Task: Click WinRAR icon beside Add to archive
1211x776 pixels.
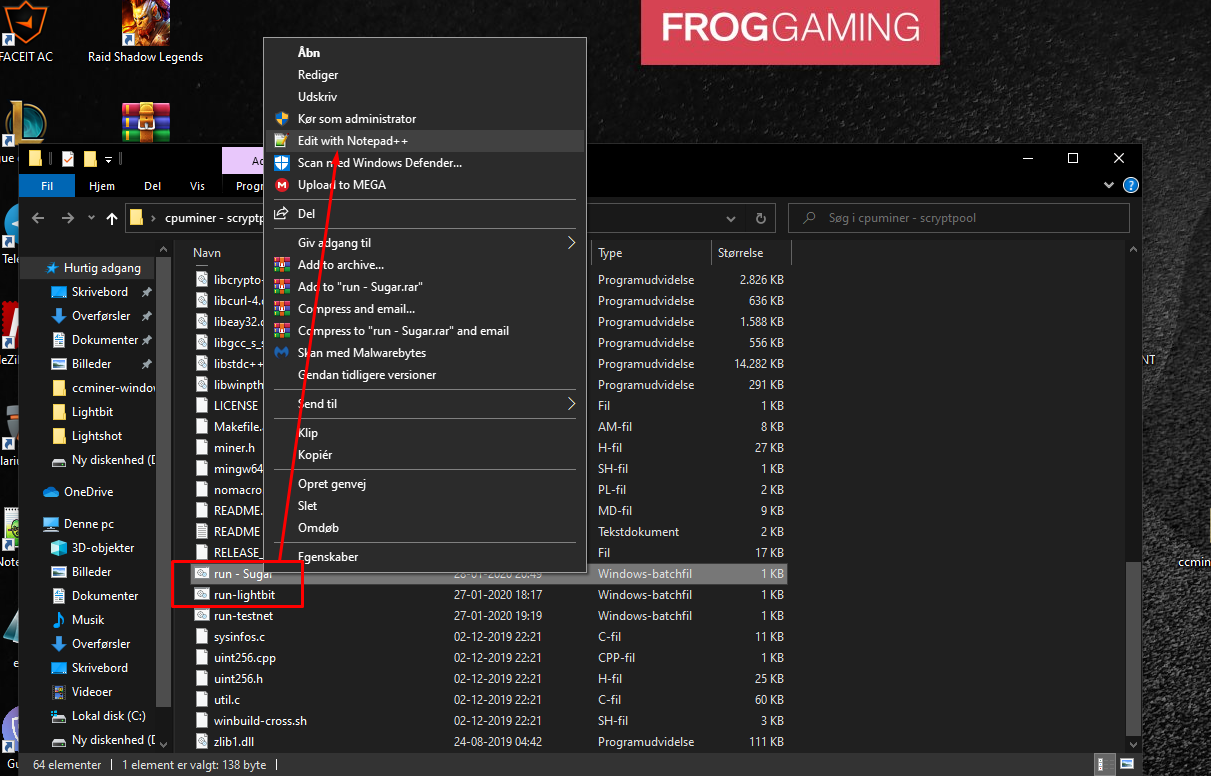Action: point(281,265)
